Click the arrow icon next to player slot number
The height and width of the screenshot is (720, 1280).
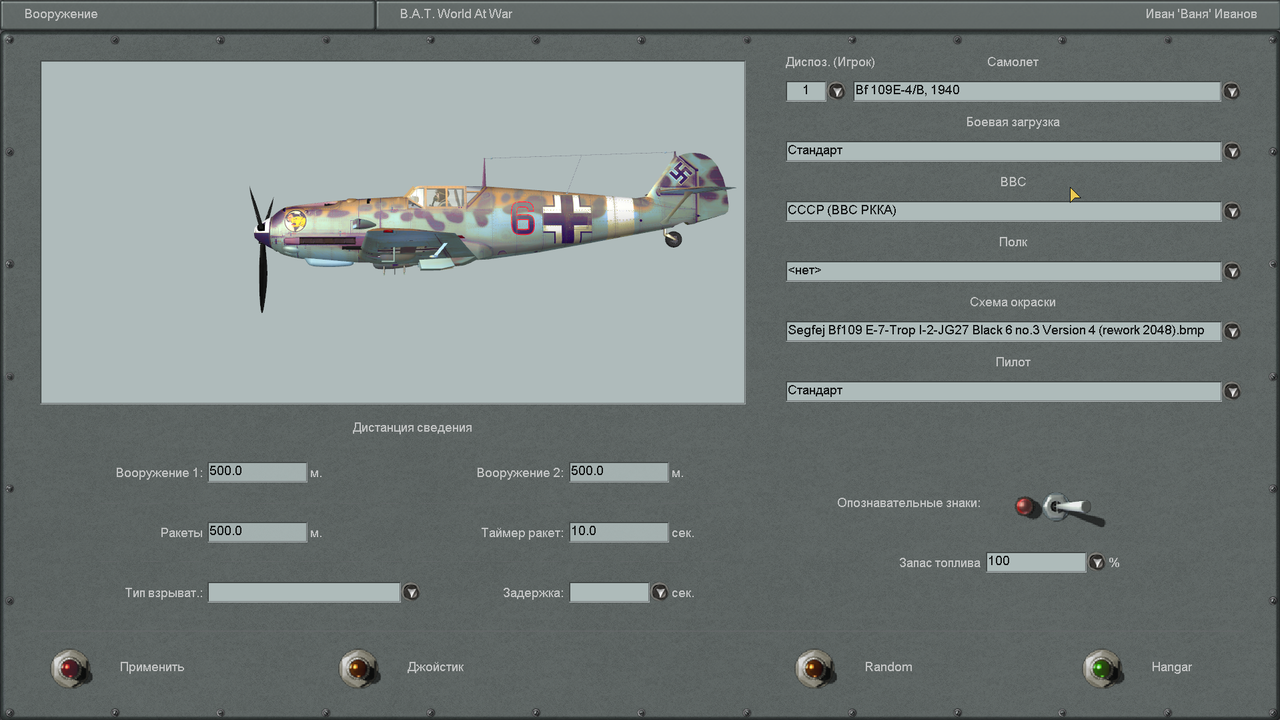tap(837, 91)
